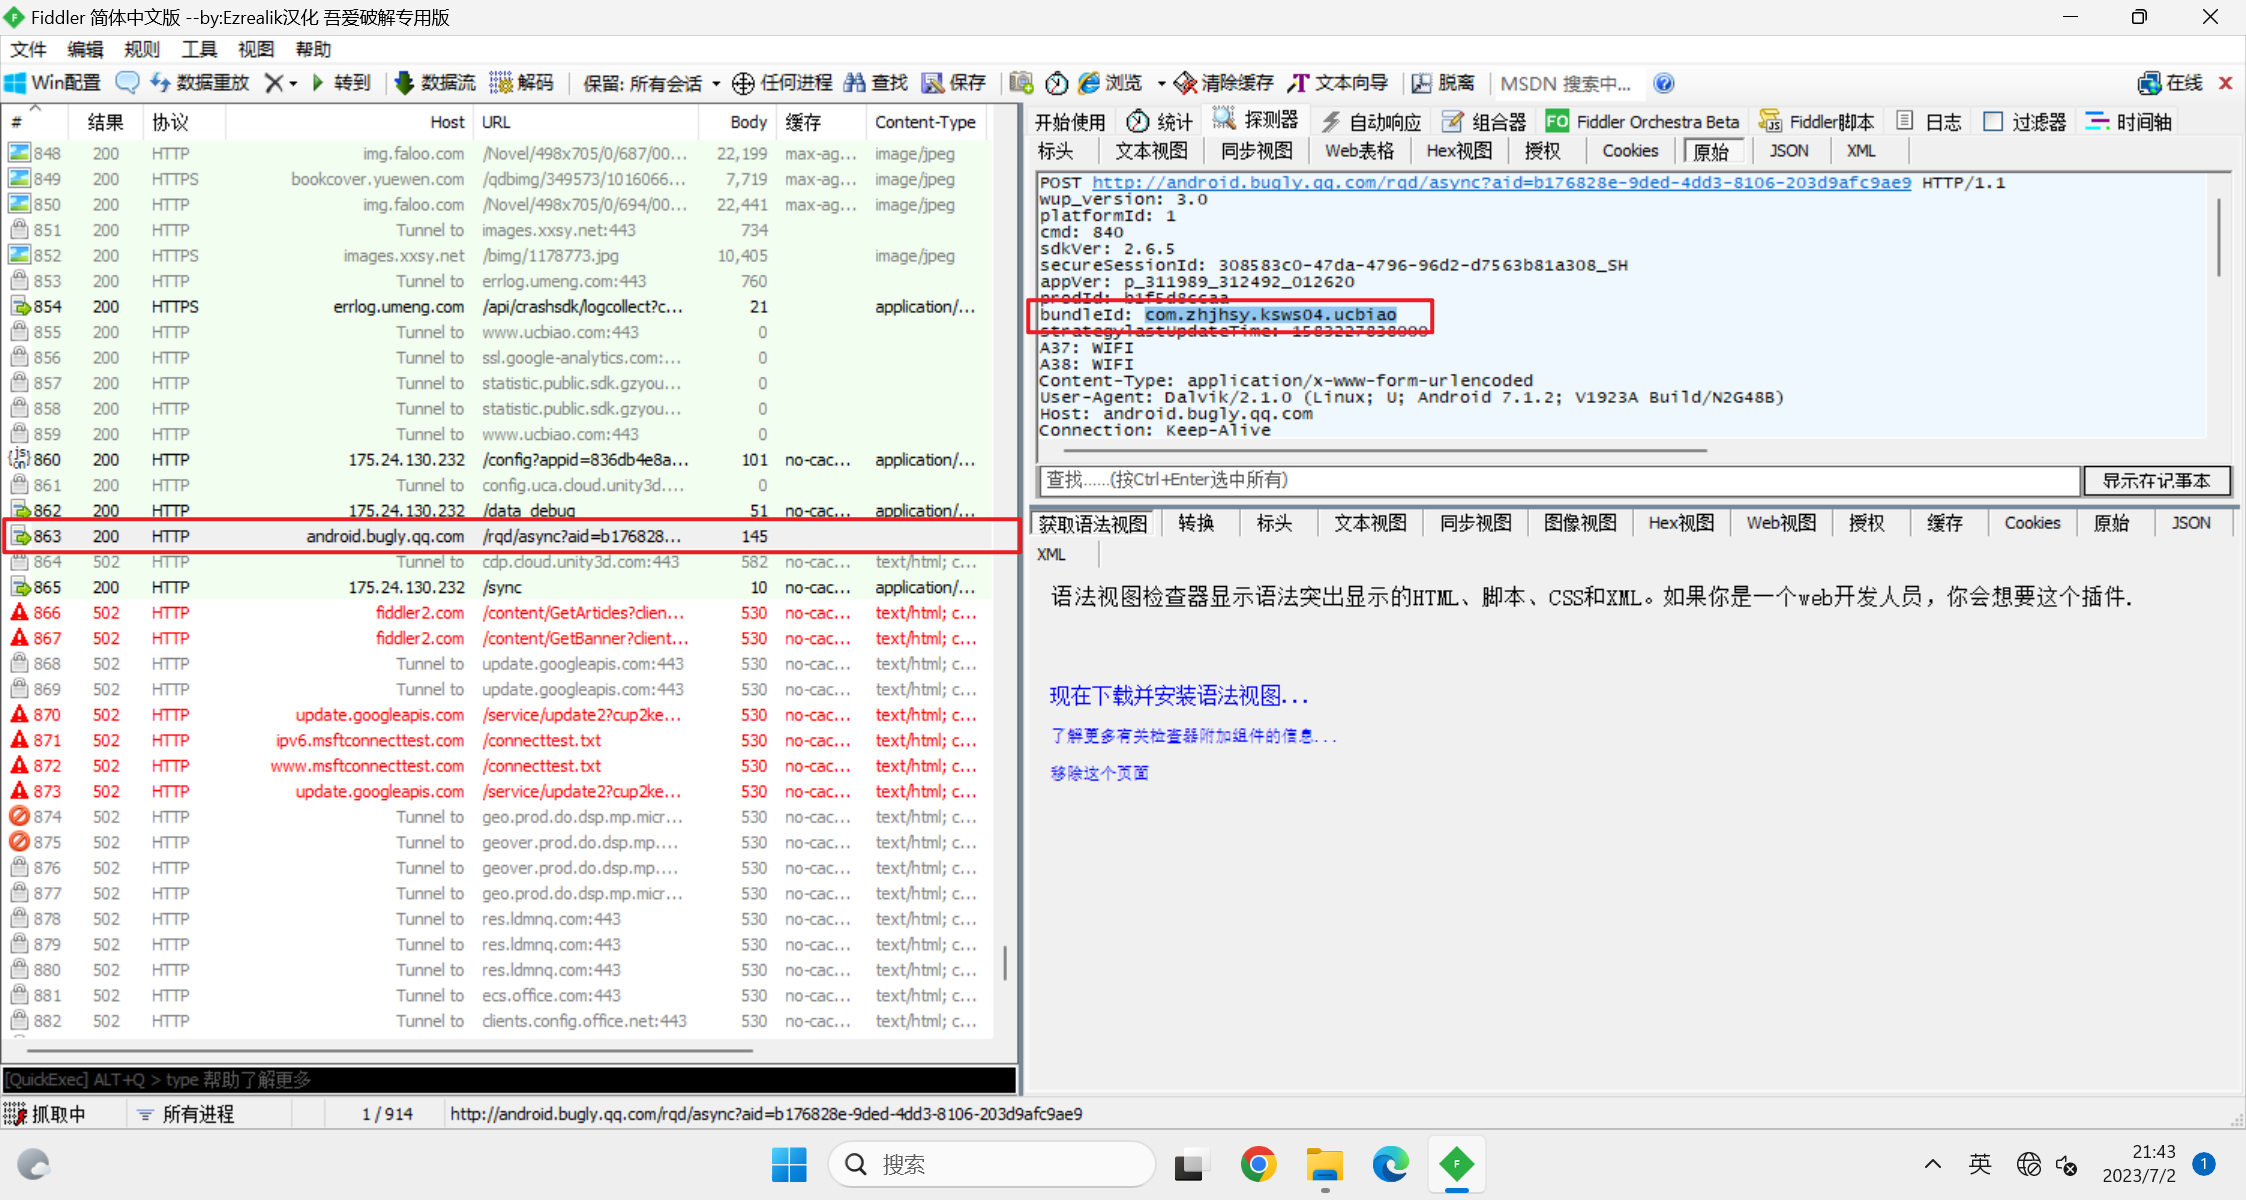The height and width of the screenshot is (1200, 2246).
Task: Open the 规则 menu
Action: point(141,49)
